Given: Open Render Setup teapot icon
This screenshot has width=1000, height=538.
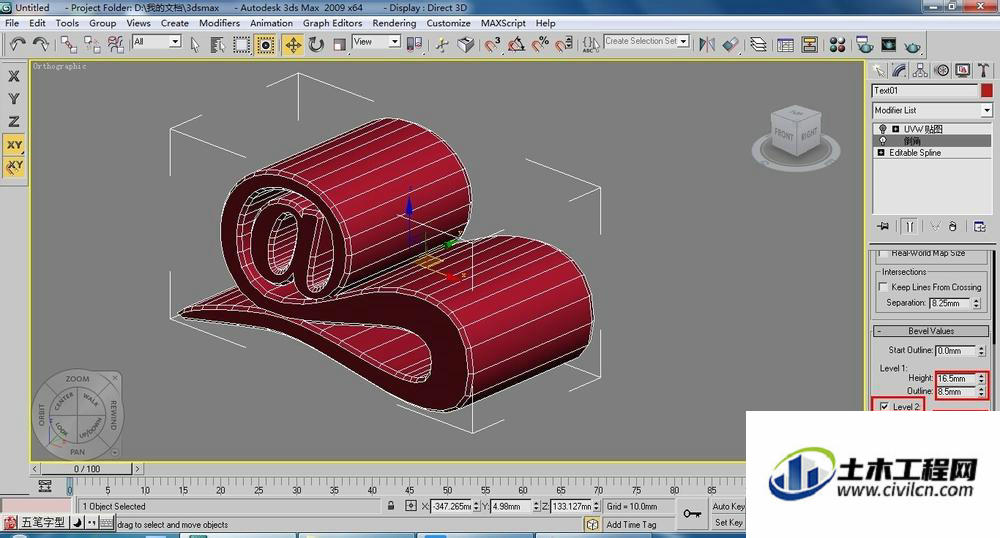Looking at the screenshot, I should coord(865,44).
